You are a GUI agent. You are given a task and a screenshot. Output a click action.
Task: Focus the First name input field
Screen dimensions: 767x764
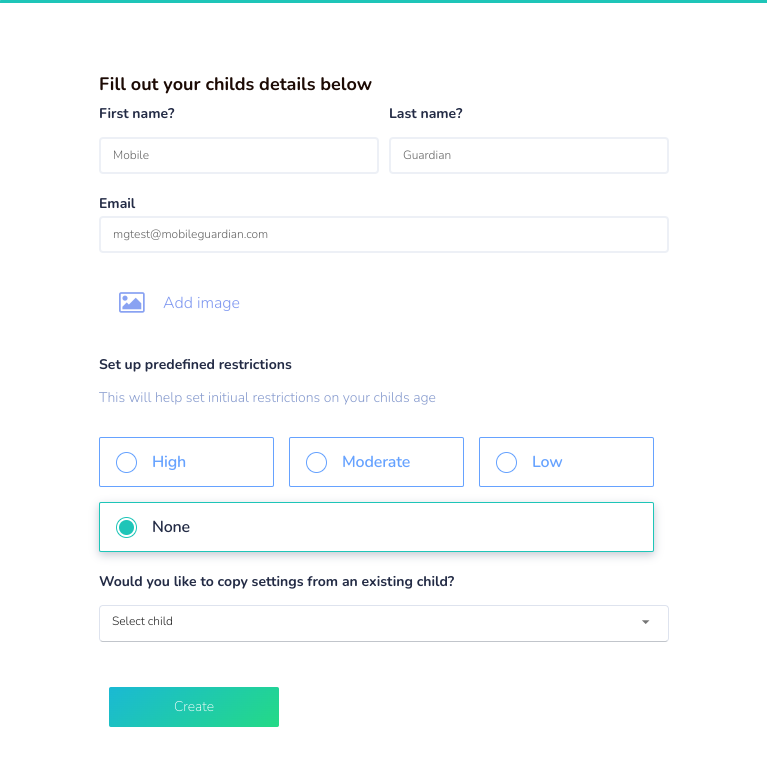tap(239, 156)
